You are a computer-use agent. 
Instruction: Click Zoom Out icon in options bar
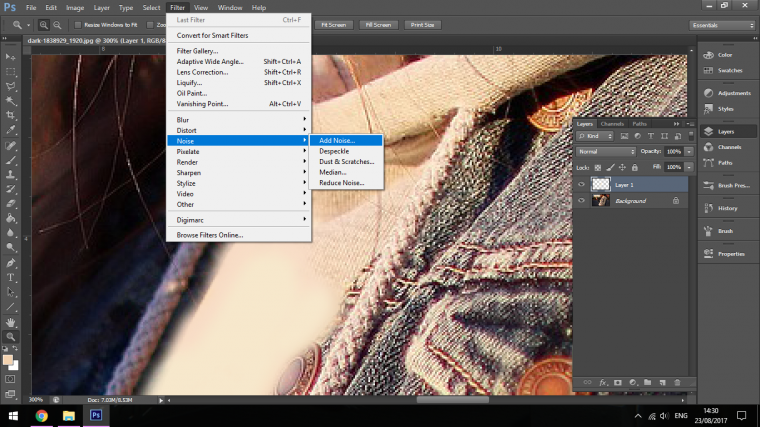point(57,25)
